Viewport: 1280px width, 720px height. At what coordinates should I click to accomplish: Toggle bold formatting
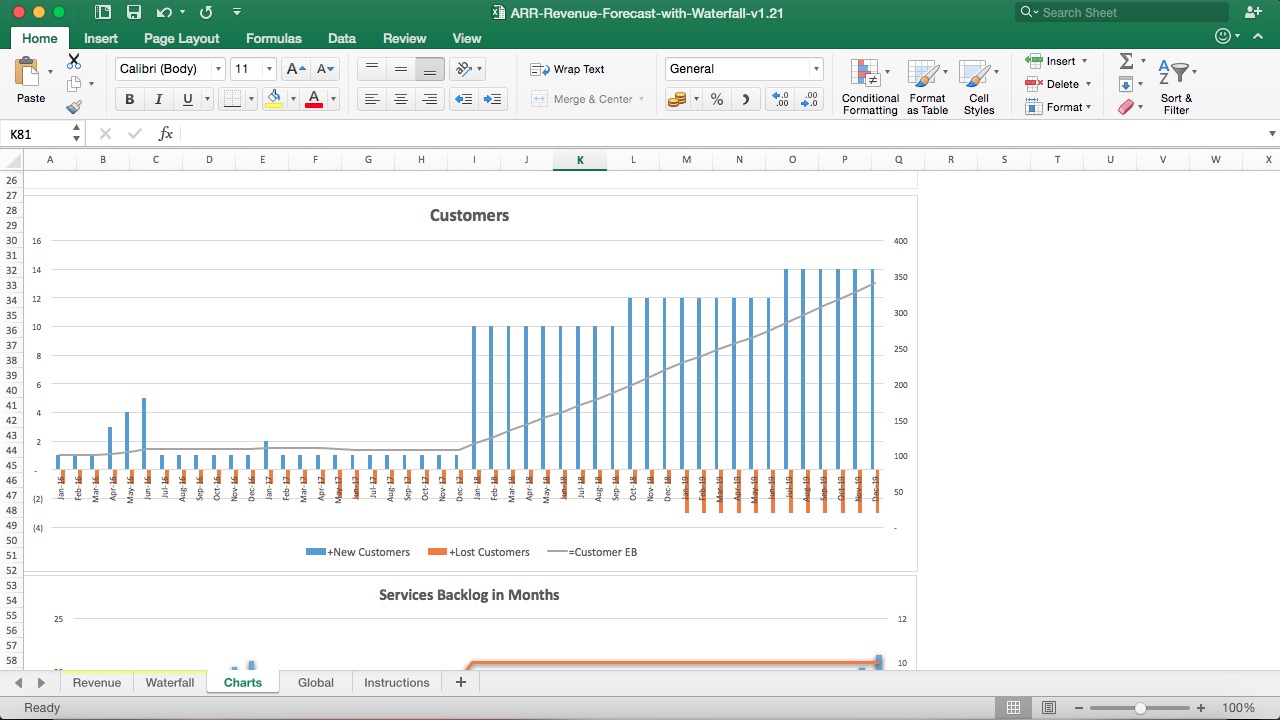pos(129,99)
